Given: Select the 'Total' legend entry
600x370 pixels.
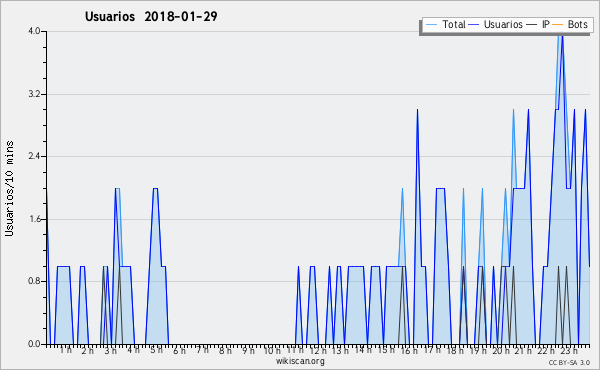Looking at the screenshot, I should 454,24.
